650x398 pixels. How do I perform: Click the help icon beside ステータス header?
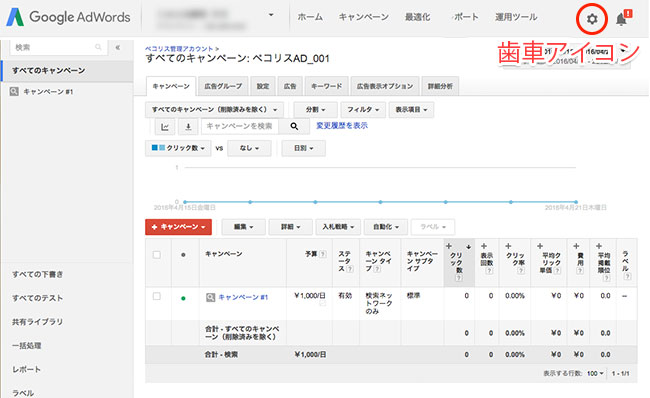pyautogui.click(x=349, y=269)
